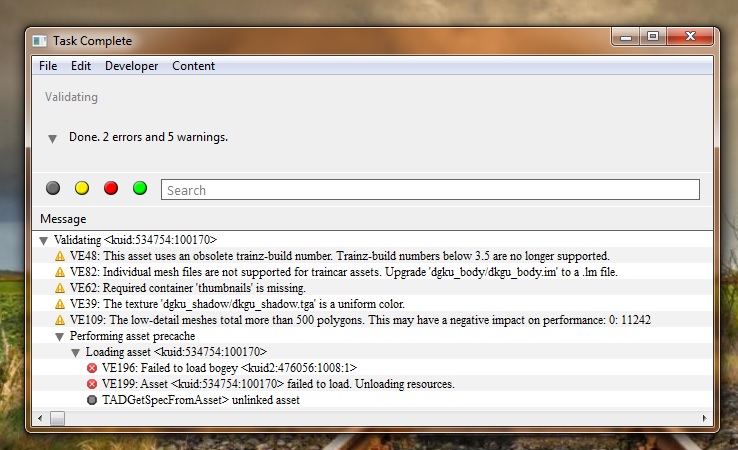Open the Developer menu

pyautogui.click(x=131, y=66)
